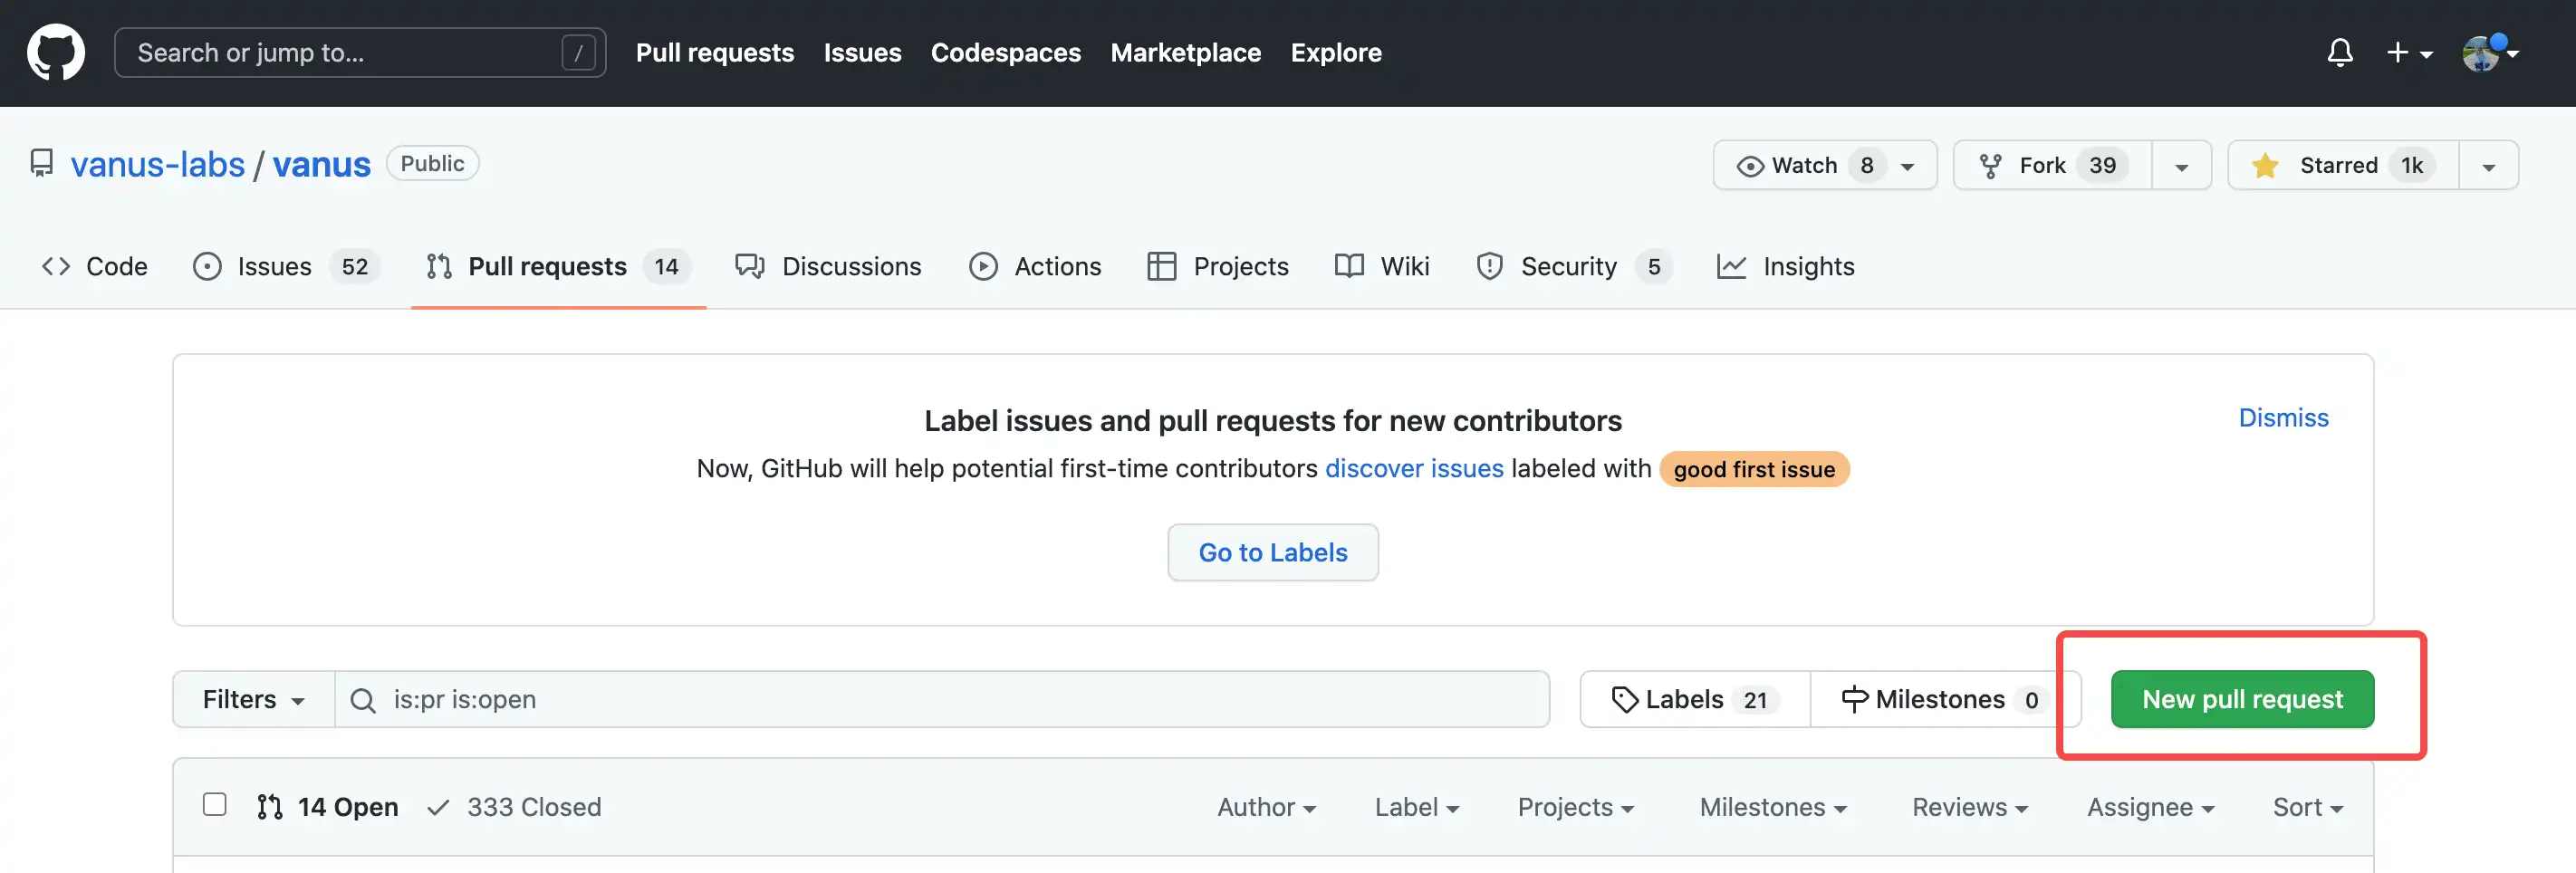Open the plus create-new menu
The height and width of the screenshot is (873, 2576).
pyautogui.click(x=2408, y=53)
